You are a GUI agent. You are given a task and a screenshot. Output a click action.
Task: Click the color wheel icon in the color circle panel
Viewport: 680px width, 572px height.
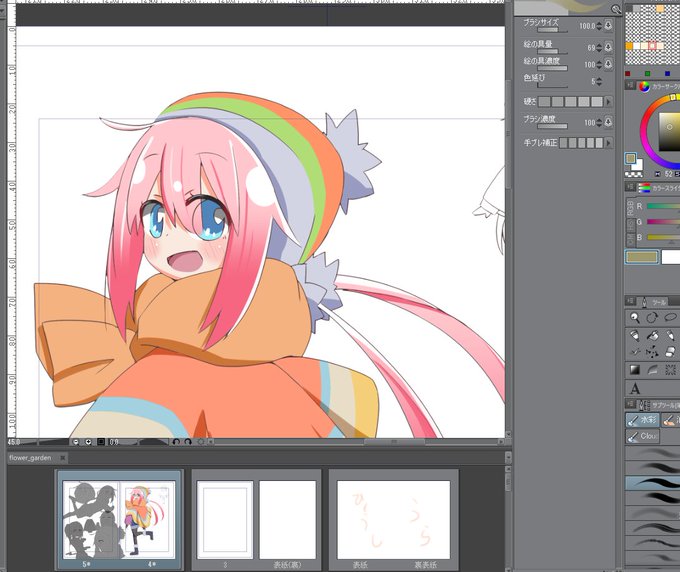tap(644, 87)
